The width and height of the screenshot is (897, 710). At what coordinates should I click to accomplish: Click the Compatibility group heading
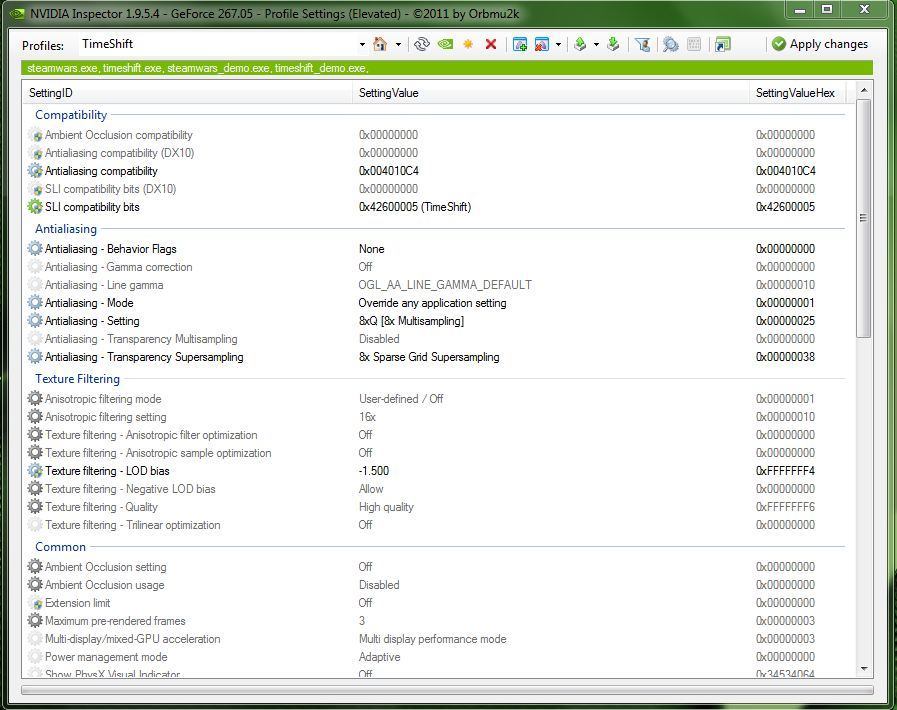tap(71, 115)
